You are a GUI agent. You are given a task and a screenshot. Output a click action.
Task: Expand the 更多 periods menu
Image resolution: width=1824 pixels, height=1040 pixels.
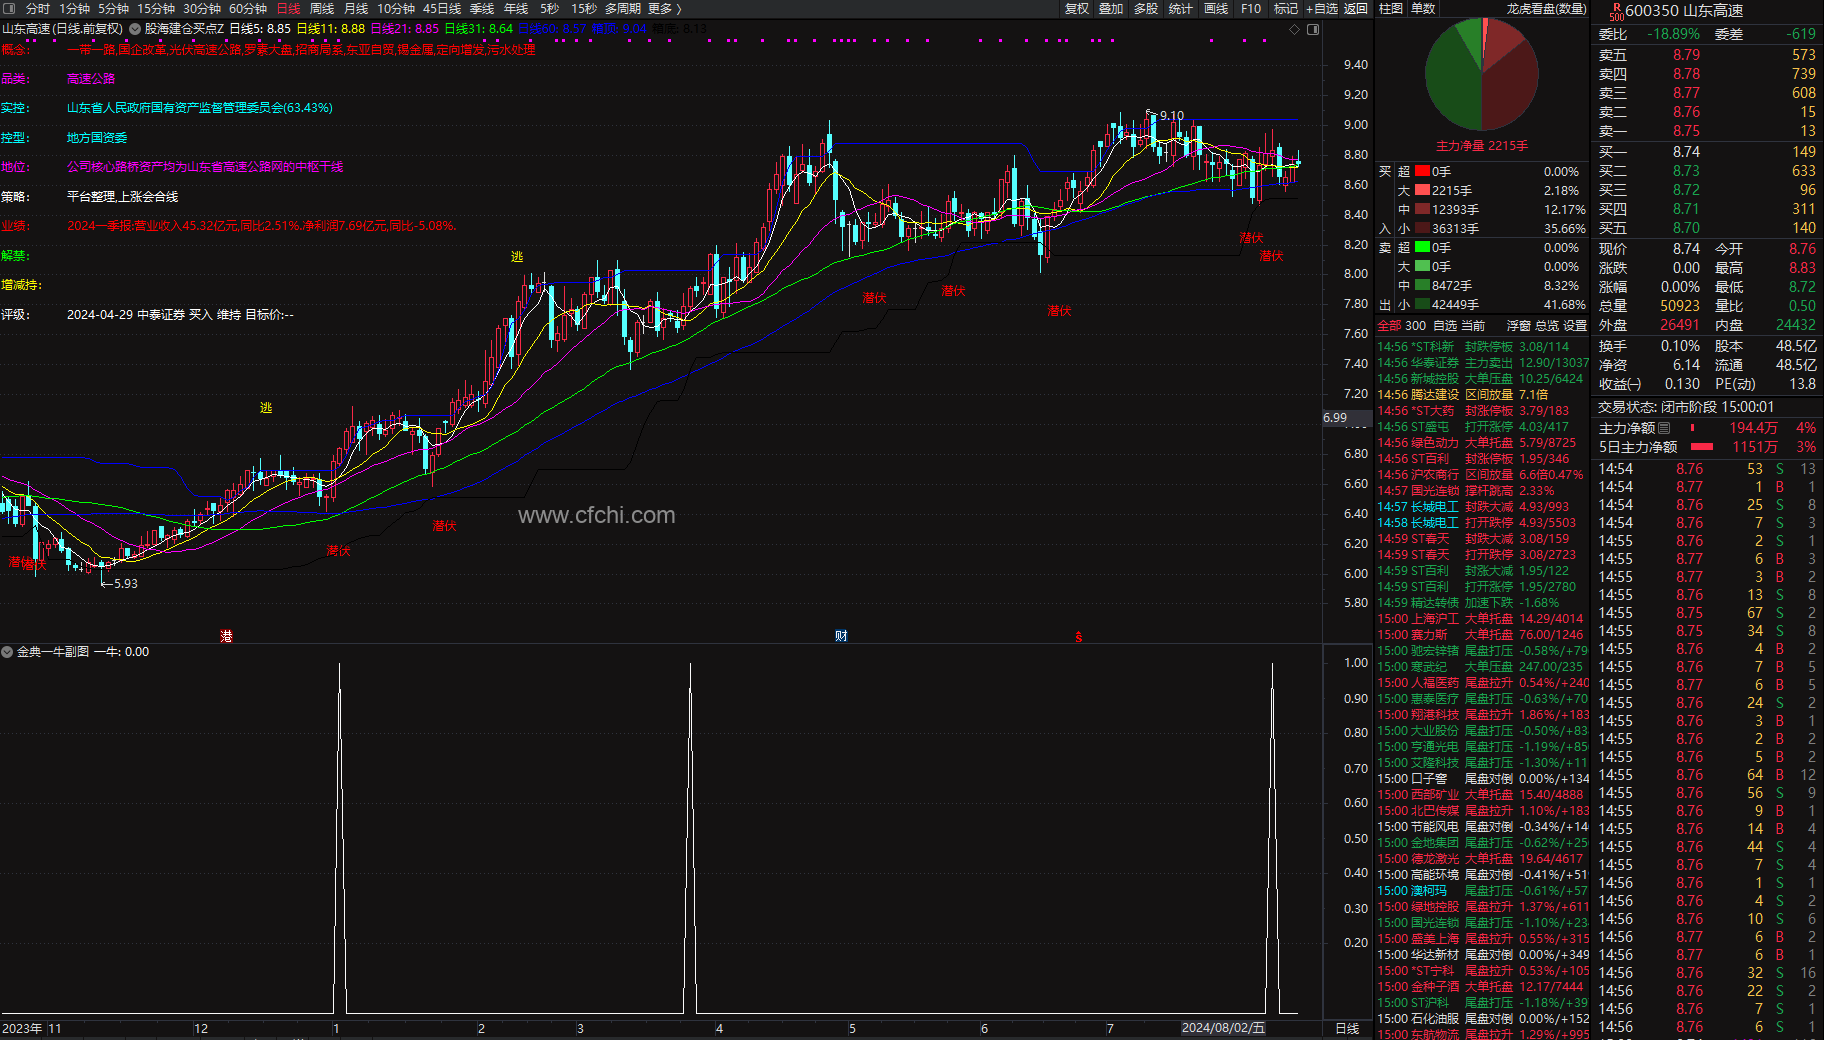(x=664, y=9)
